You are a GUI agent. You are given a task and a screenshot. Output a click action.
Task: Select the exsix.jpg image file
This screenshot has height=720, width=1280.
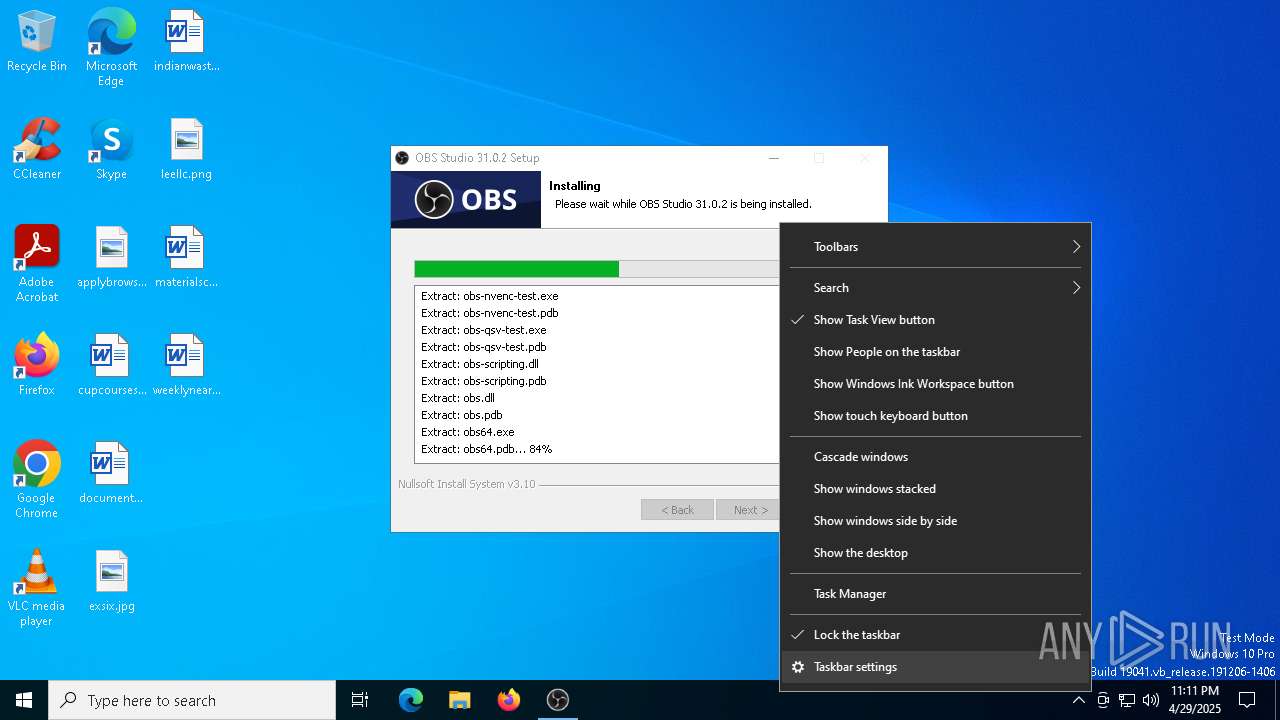(x=111, y=582)
